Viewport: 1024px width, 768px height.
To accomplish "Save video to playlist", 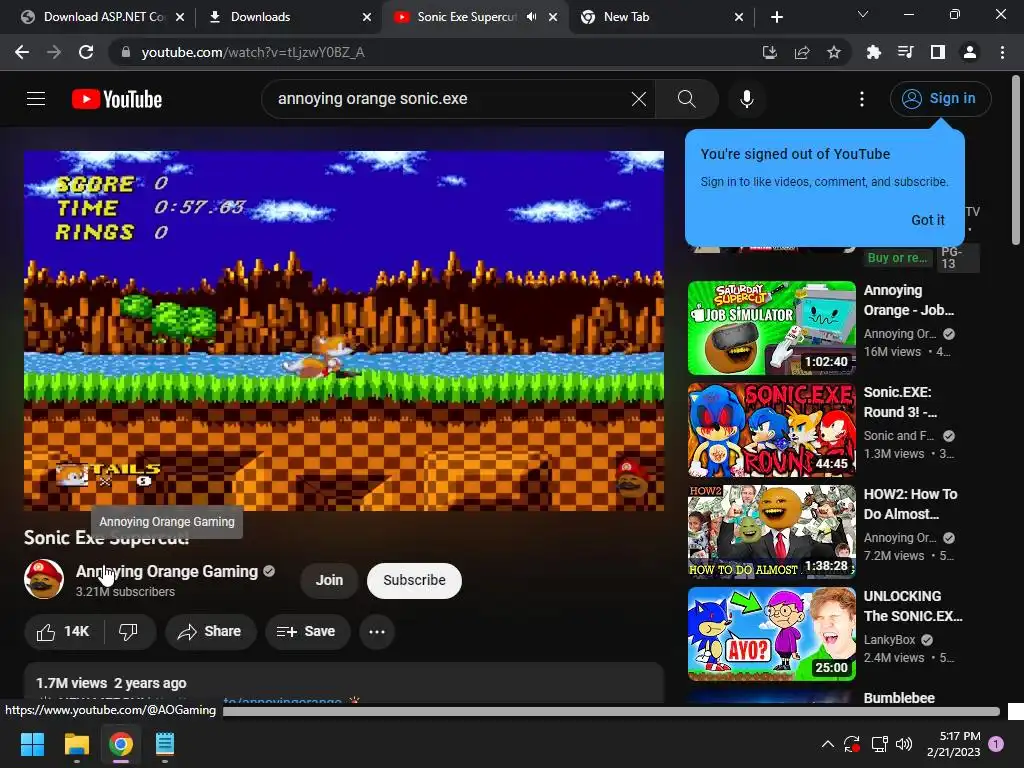I will click(x=306, y=632).
